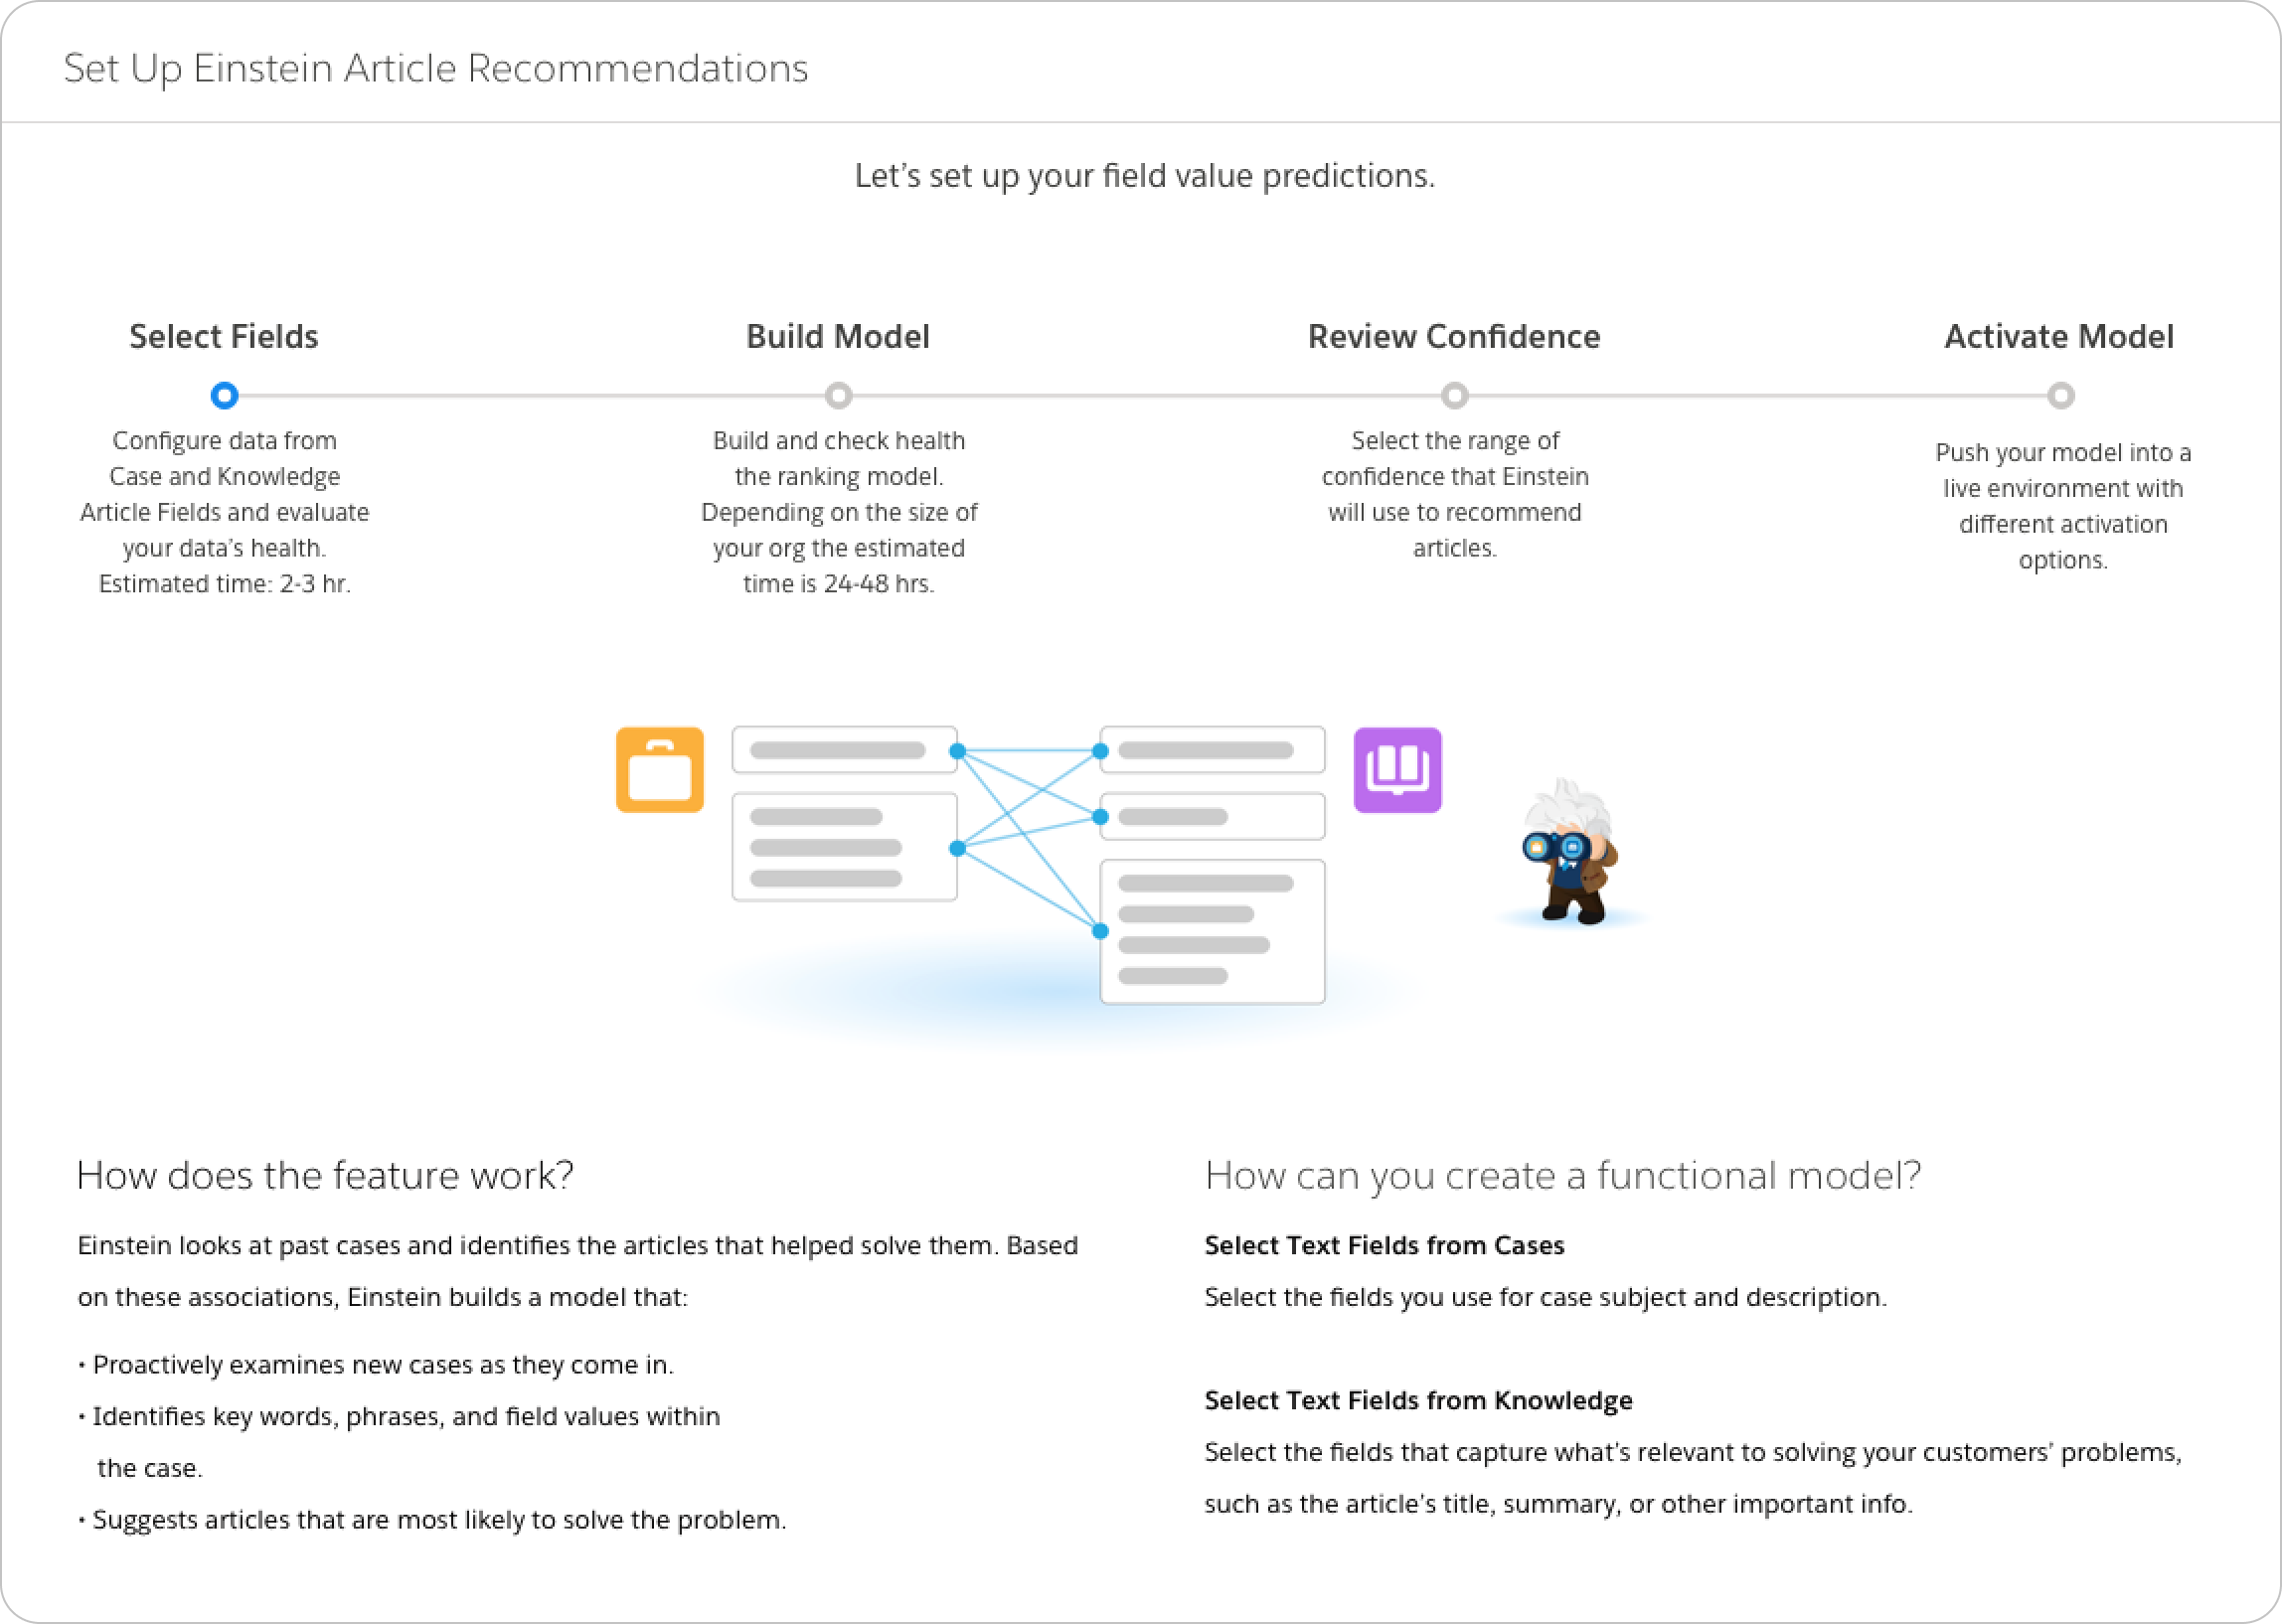Click "Let's set up your field value predictions."
2282x1624 pixels.
pos(1145,175)
